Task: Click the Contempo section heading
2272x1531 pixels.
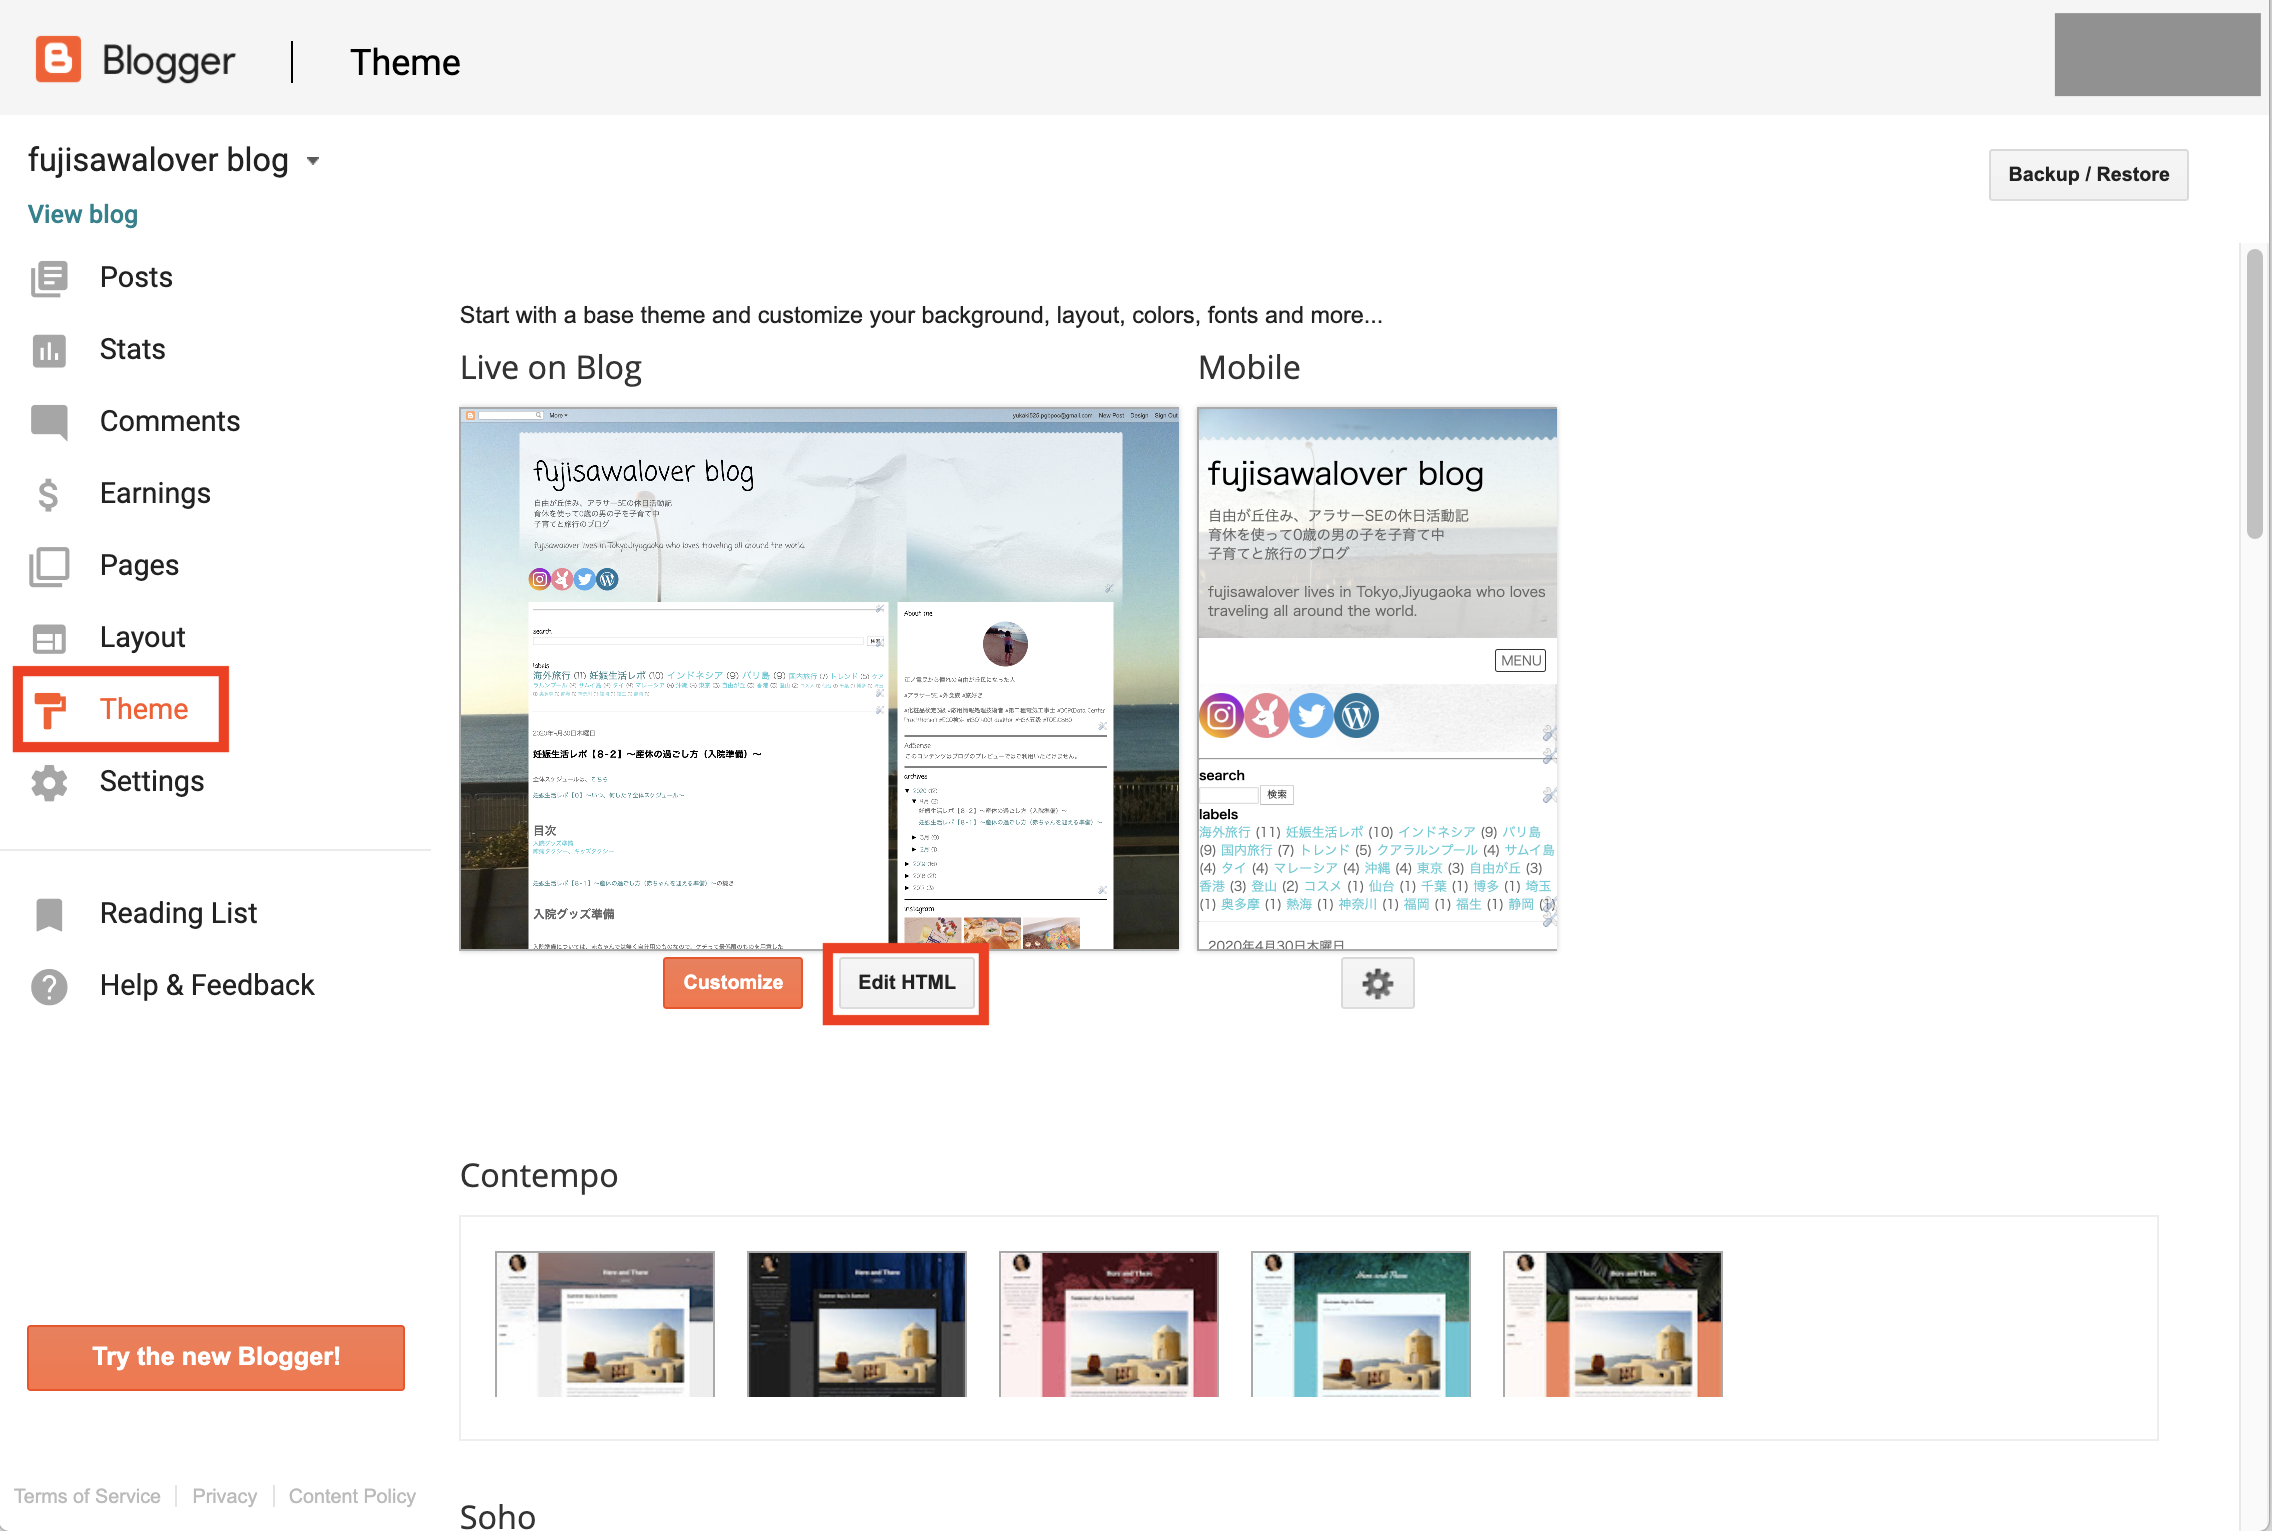Action: click(539, 1176)
